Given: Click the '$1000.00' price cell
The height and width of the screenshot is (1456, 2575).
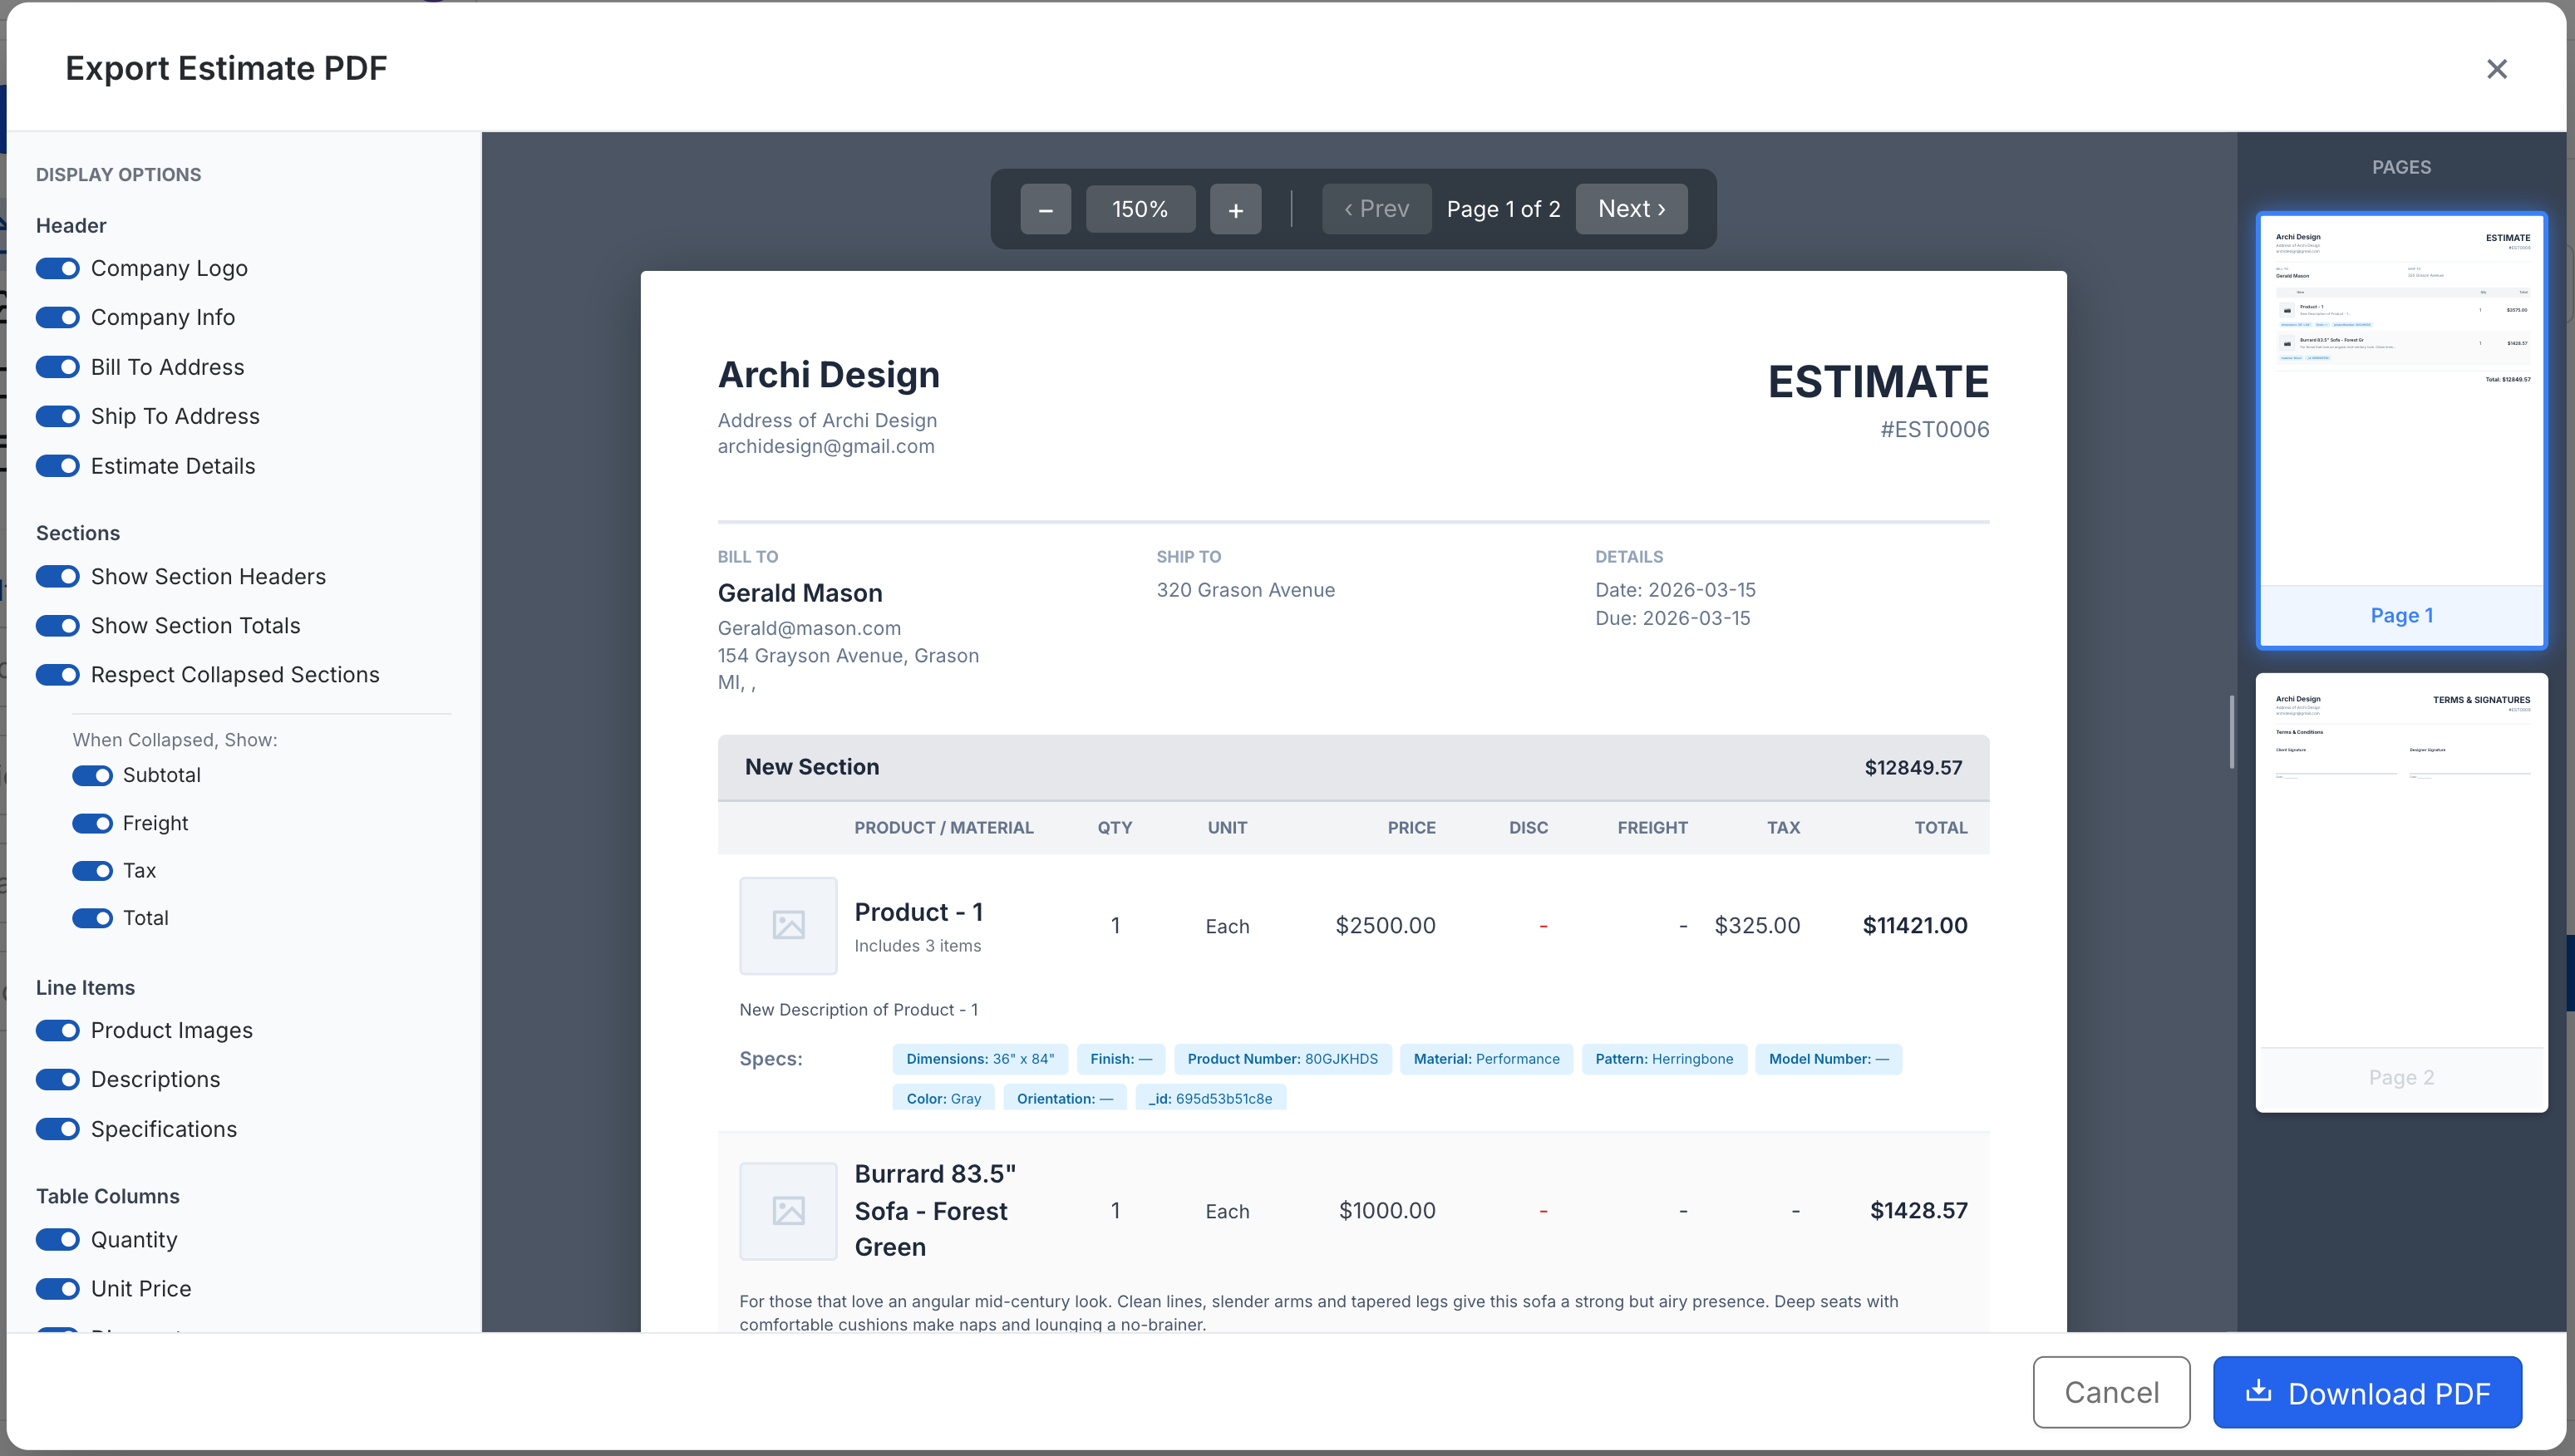Looking at the screenshot, I should coord(1387,1210).
